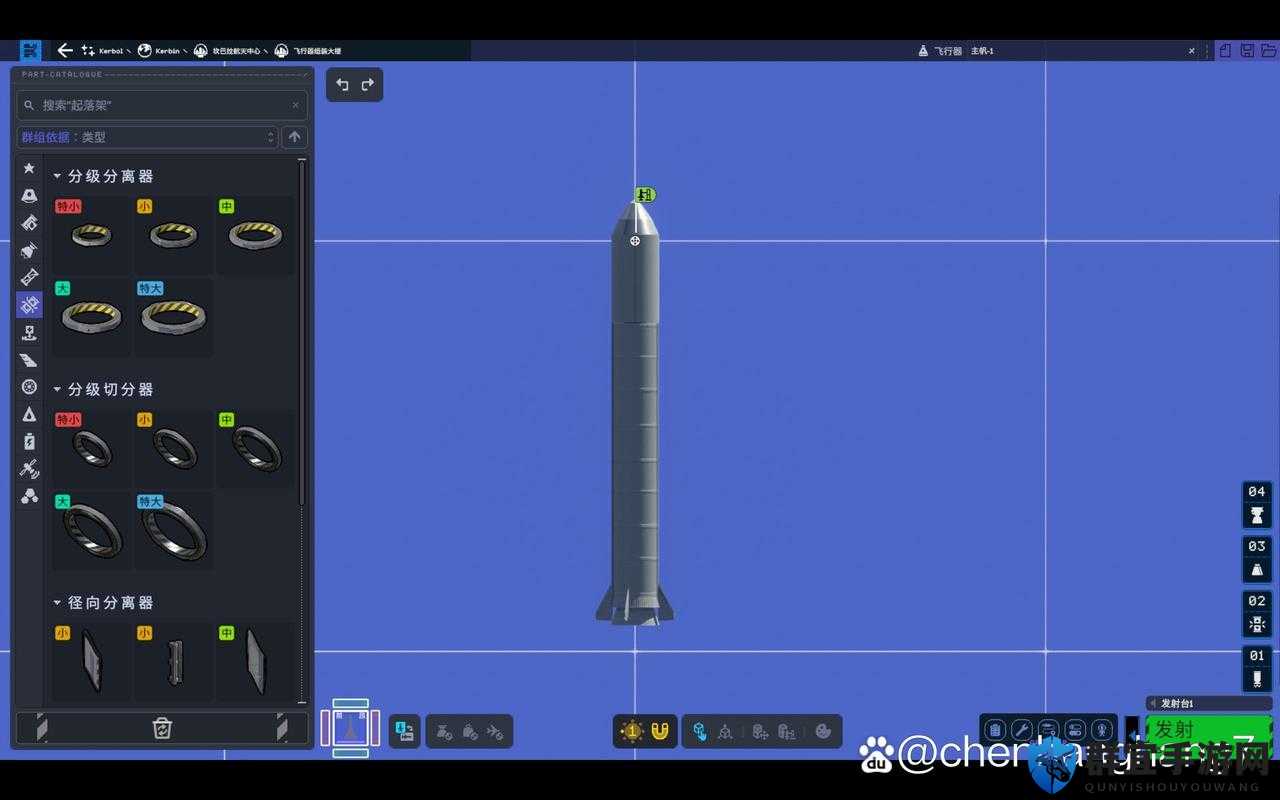Click the parts search field
The image size is (1280, 800).
(162, 105)
